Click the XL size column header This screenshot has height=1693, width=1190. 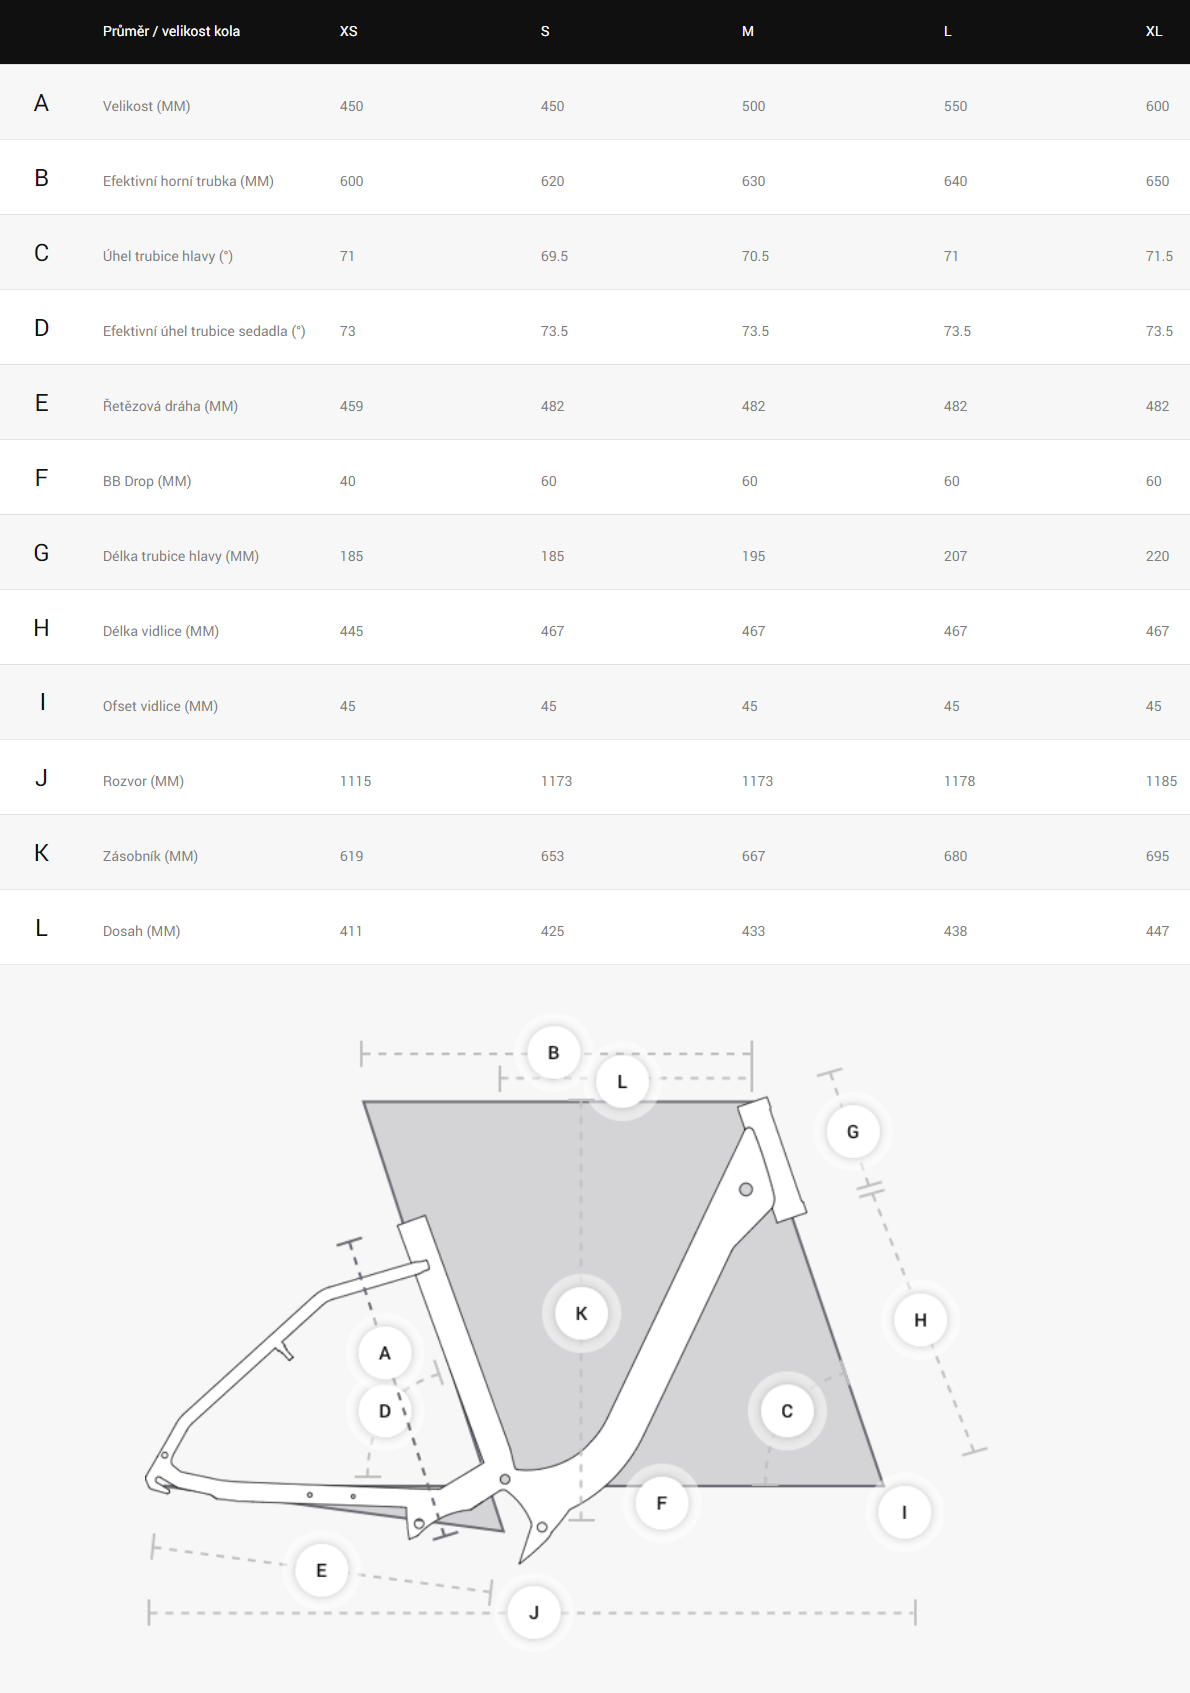[x=1154, y=31]
